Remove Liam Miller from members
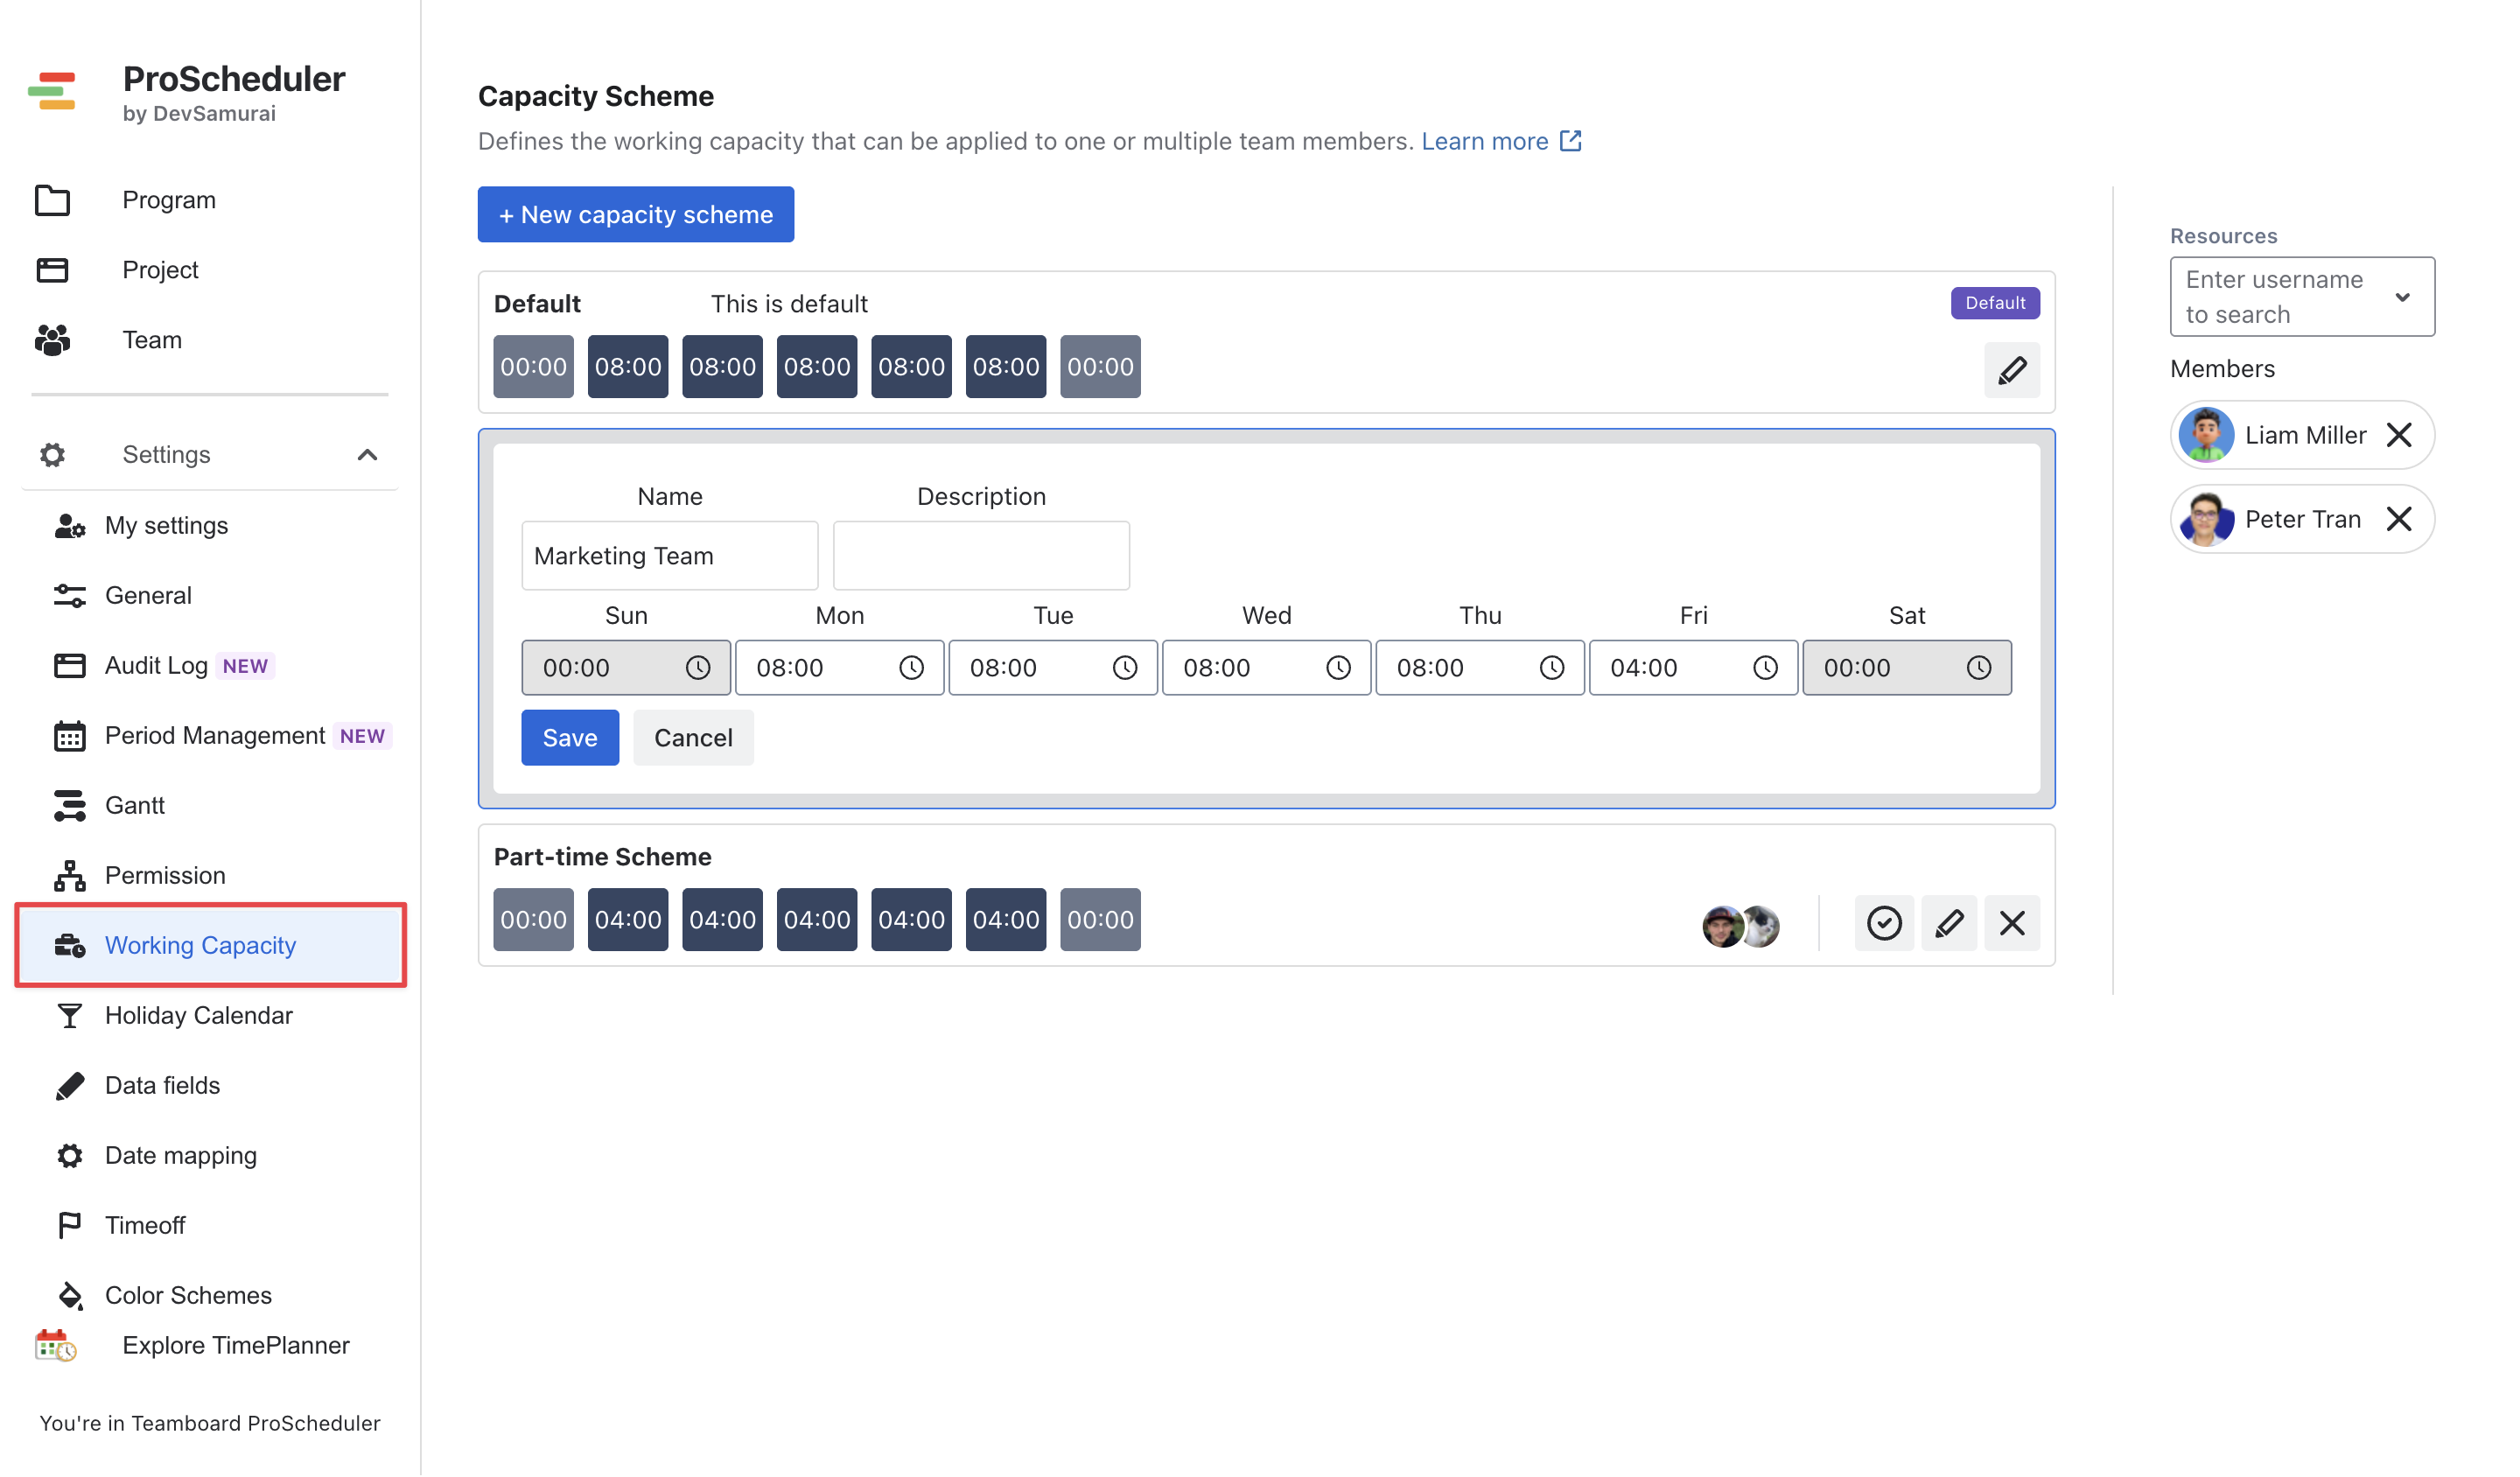Viewport: 2520px width, 1477px height. (x=2398, y=436)
